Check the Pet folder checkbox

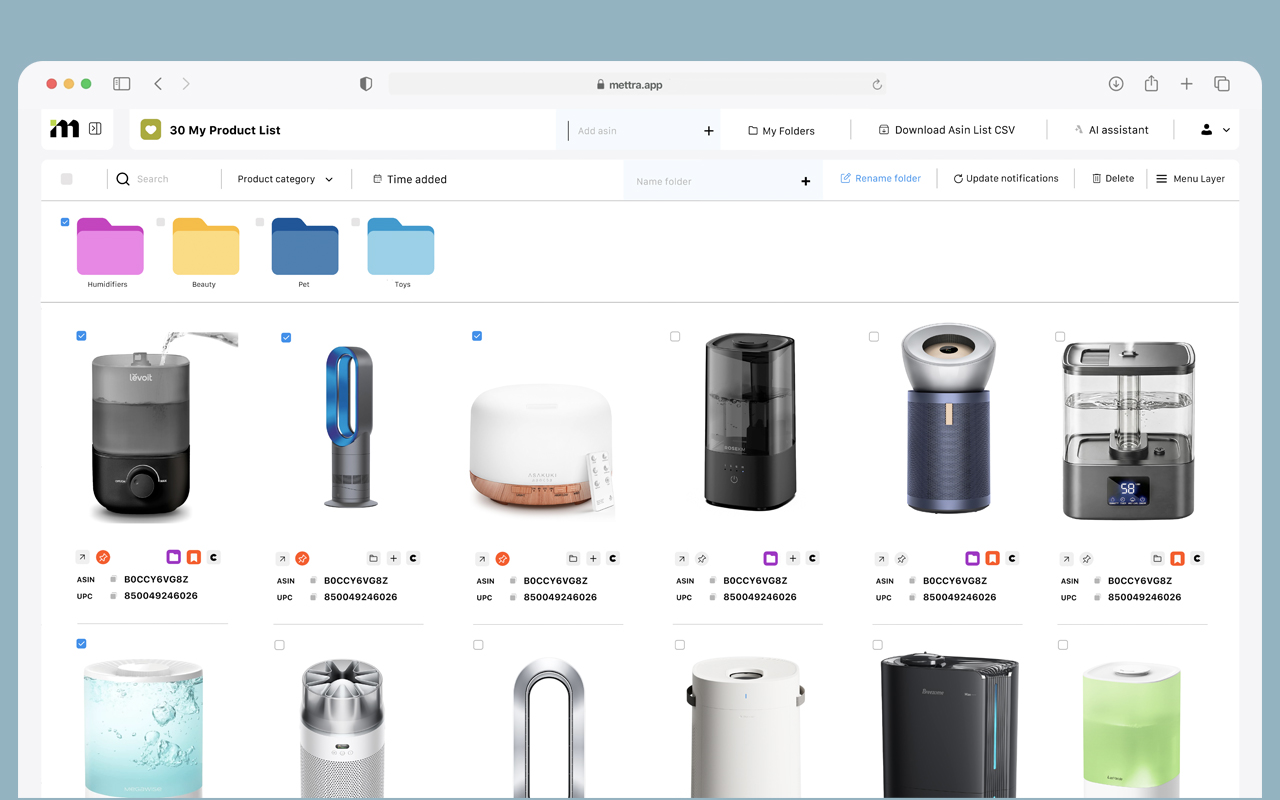pos(260,222)
